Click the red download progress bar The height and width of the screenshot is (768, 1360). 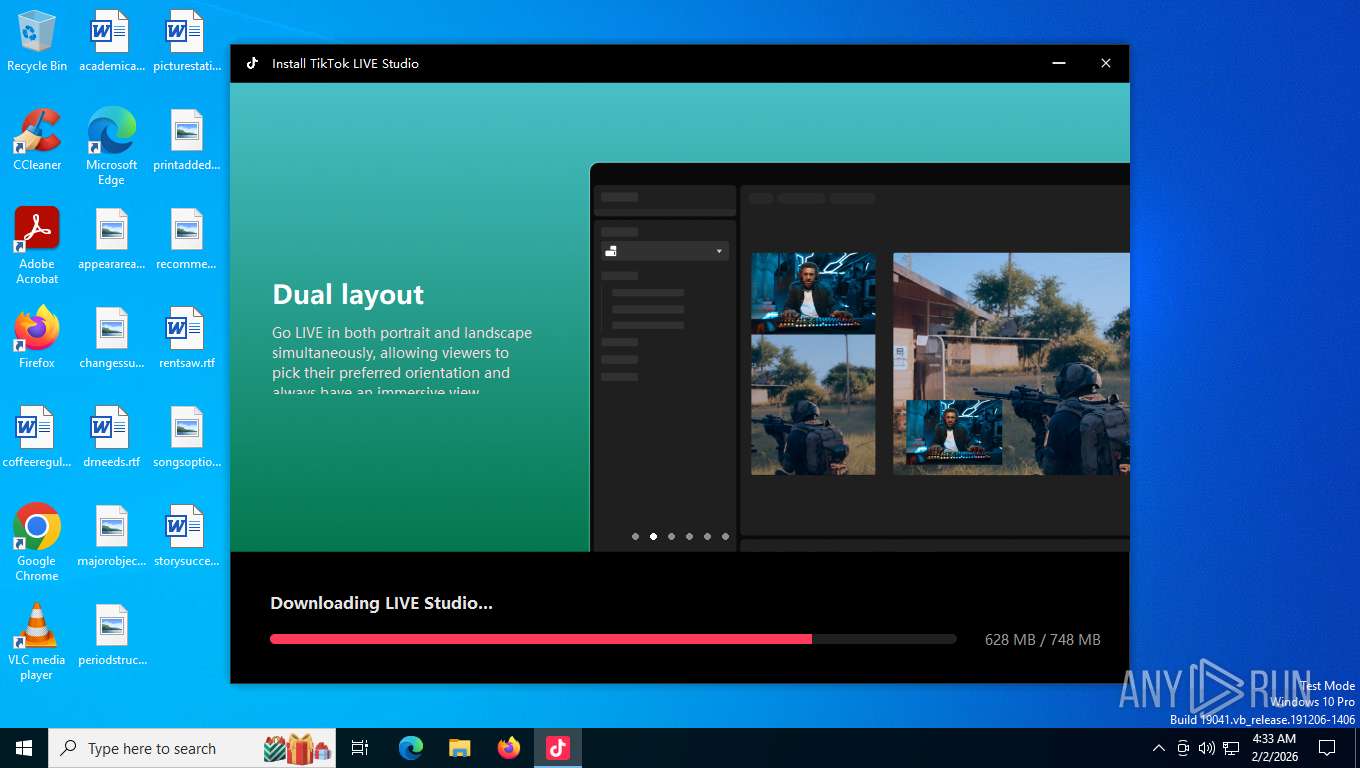(x=541, y=639)
